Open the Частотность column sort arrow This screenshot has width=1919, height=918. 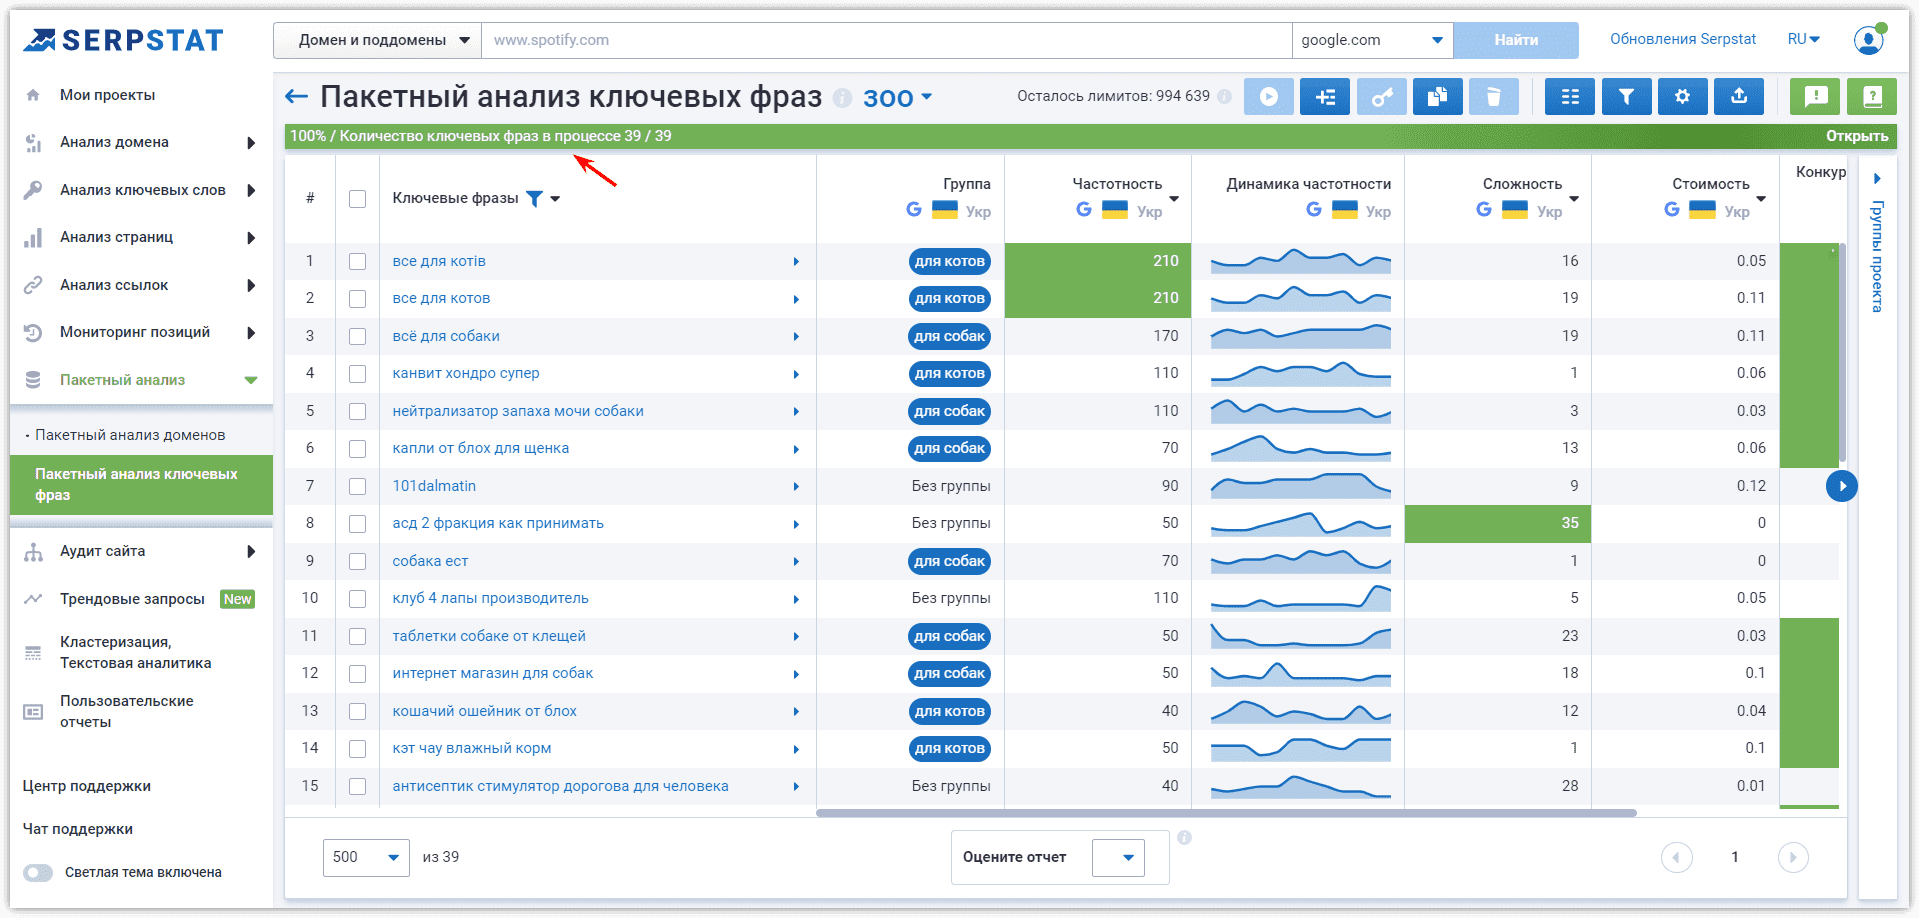pyautogui.click(x=1174, y=199)
